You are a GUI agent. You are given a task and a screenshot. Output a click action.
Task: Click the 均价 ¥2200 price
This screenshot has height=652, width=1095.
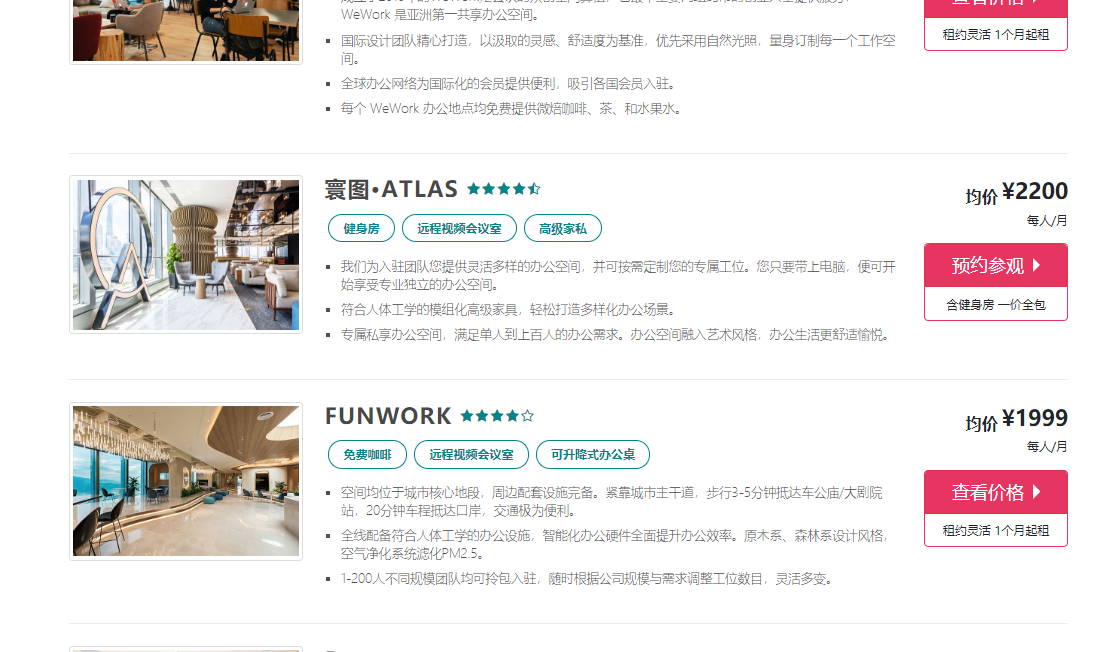point(1017,193)
